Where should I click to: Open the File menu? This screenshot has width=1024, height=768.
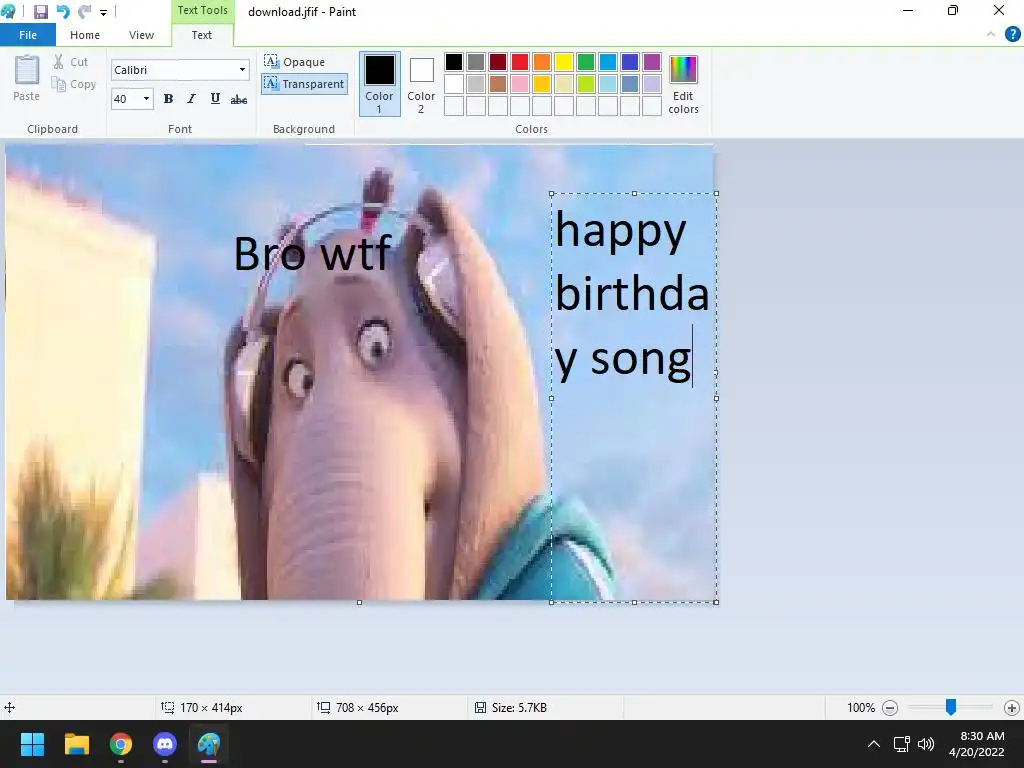[28, 35]
